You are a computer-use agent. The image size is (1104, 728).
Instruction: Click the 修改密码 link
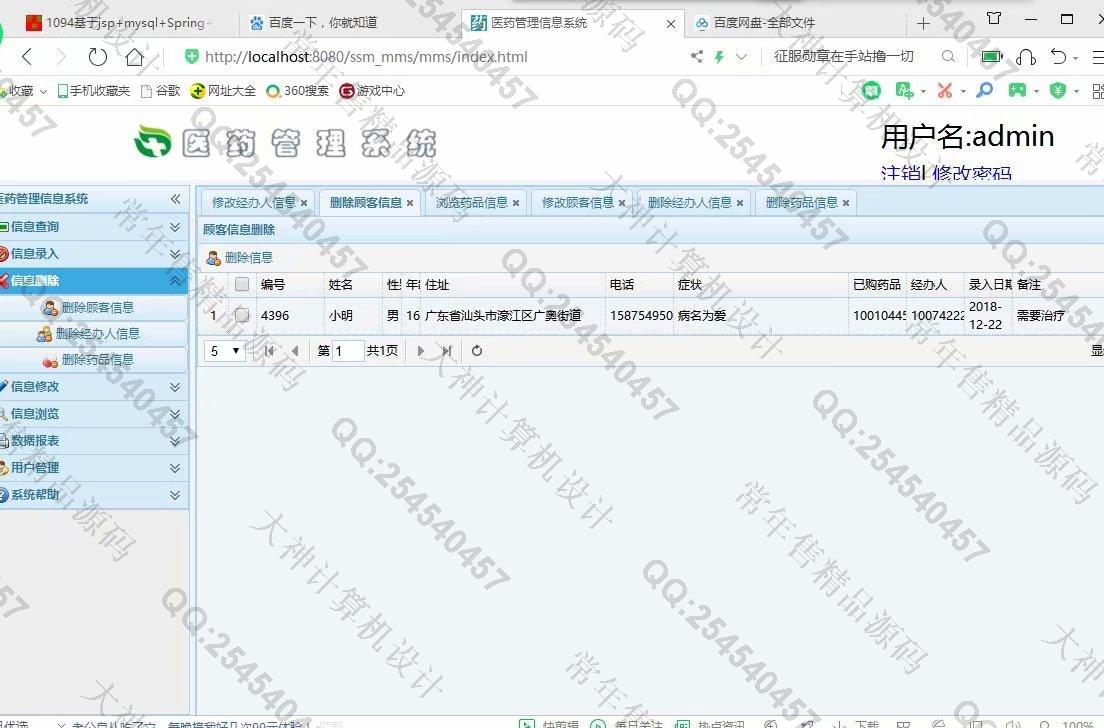tap(971, 174)
